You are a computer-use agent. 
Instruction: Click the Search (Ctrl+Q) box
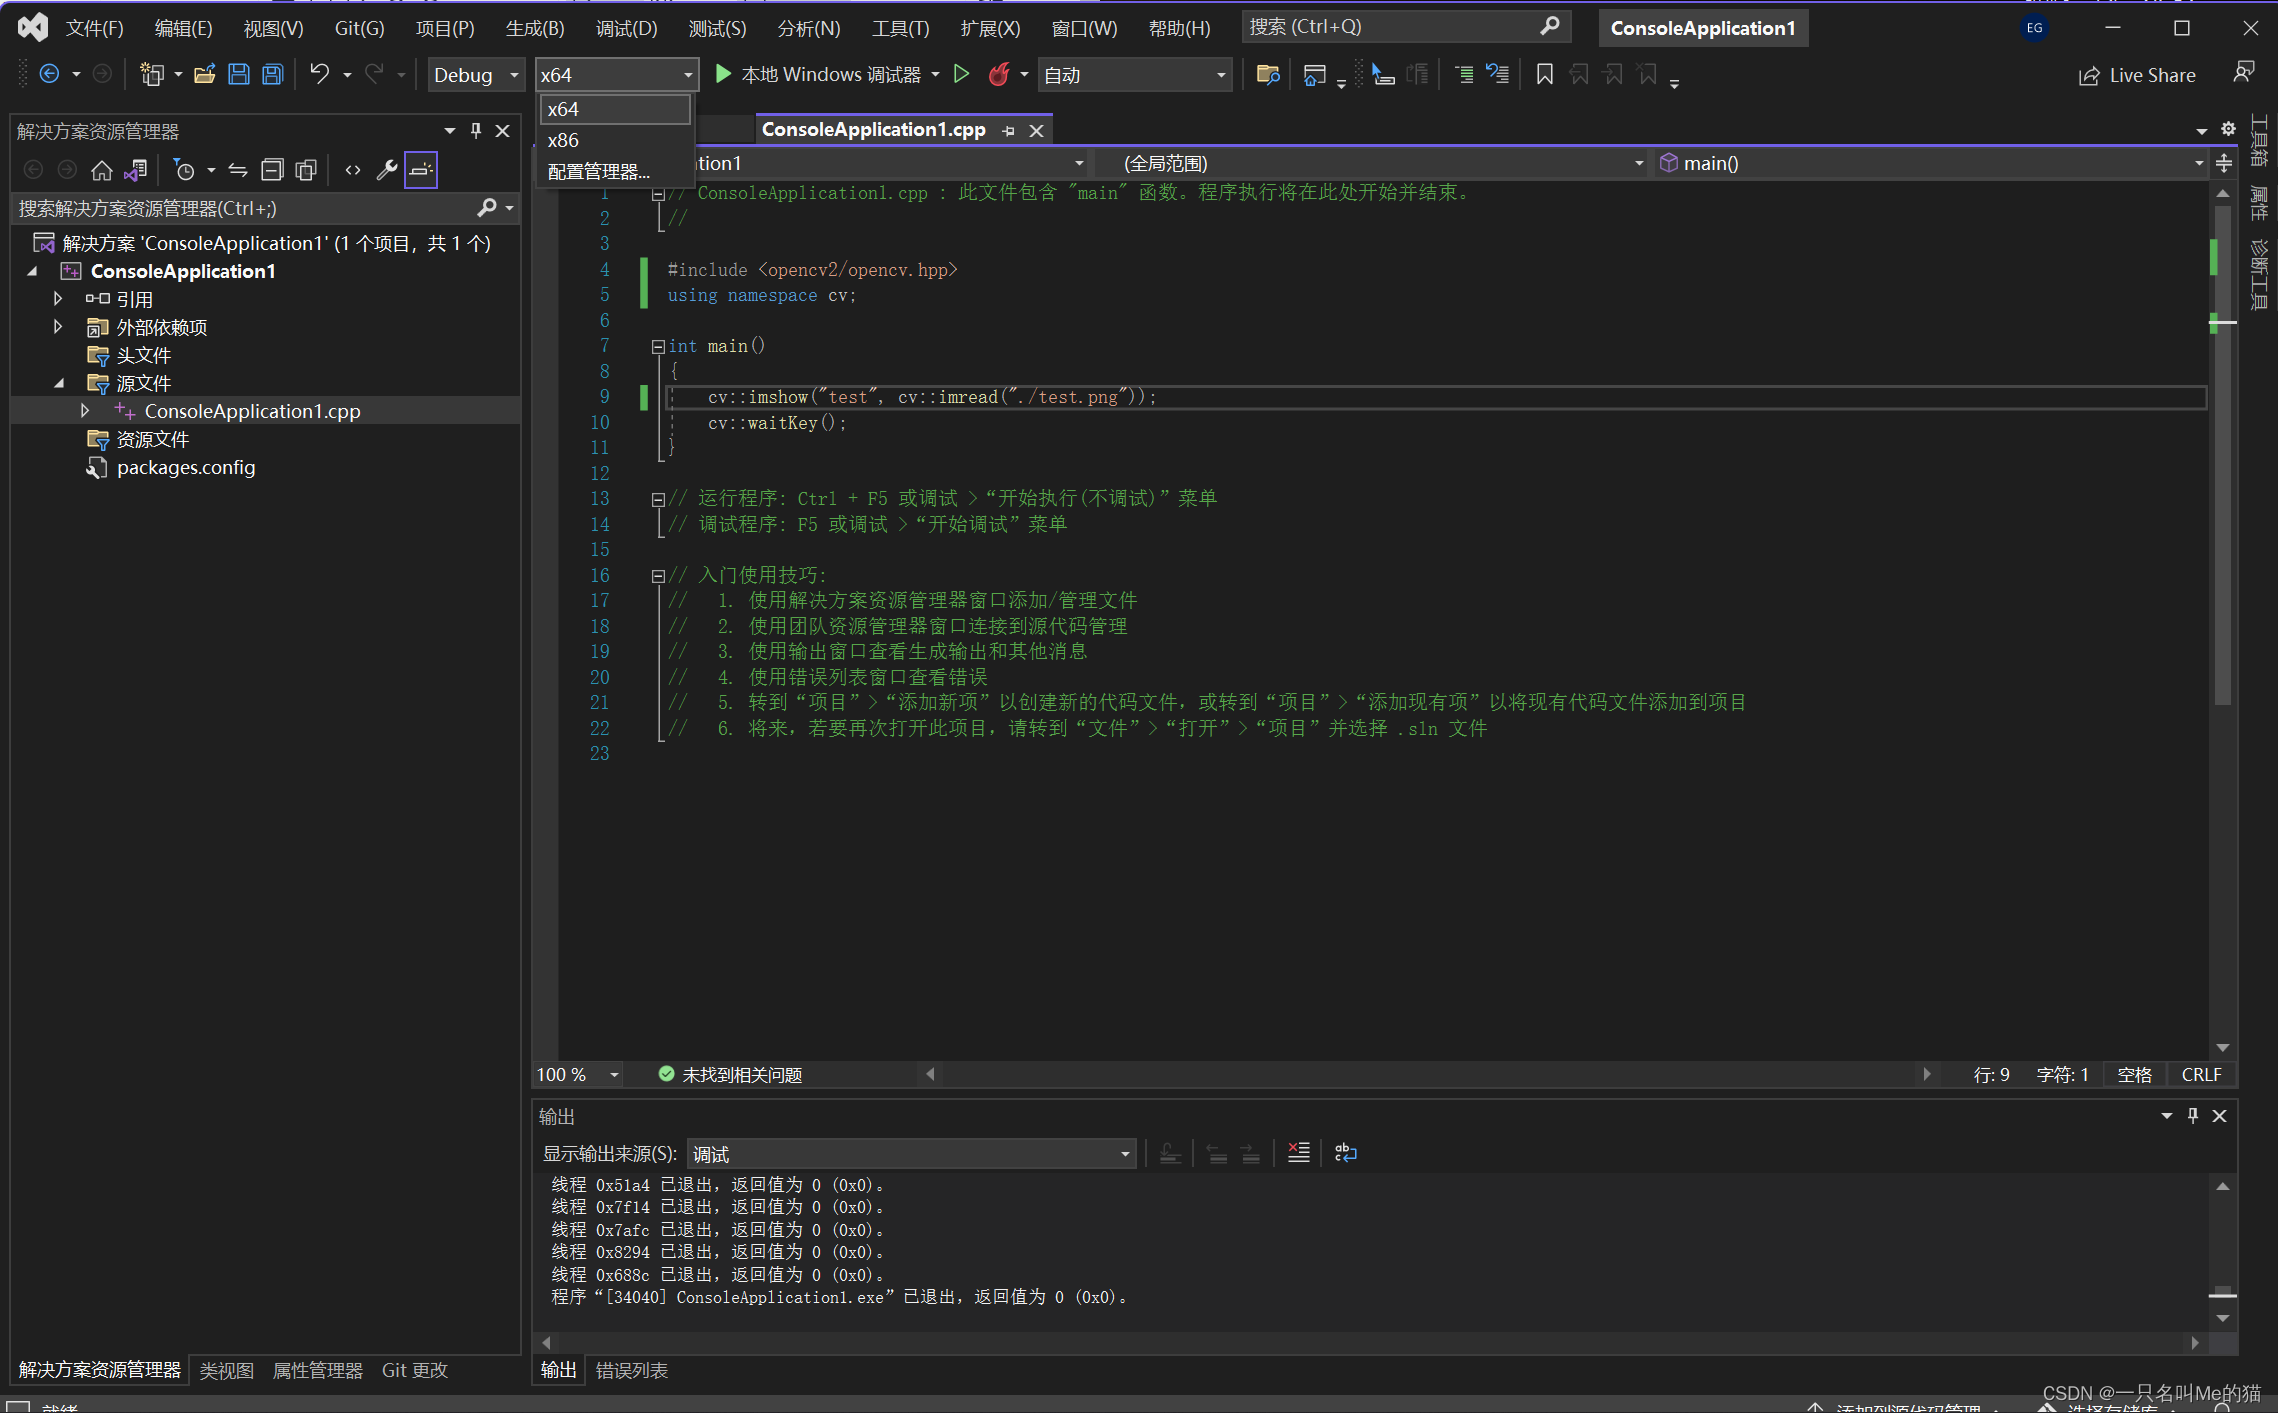pos(1390,27)
